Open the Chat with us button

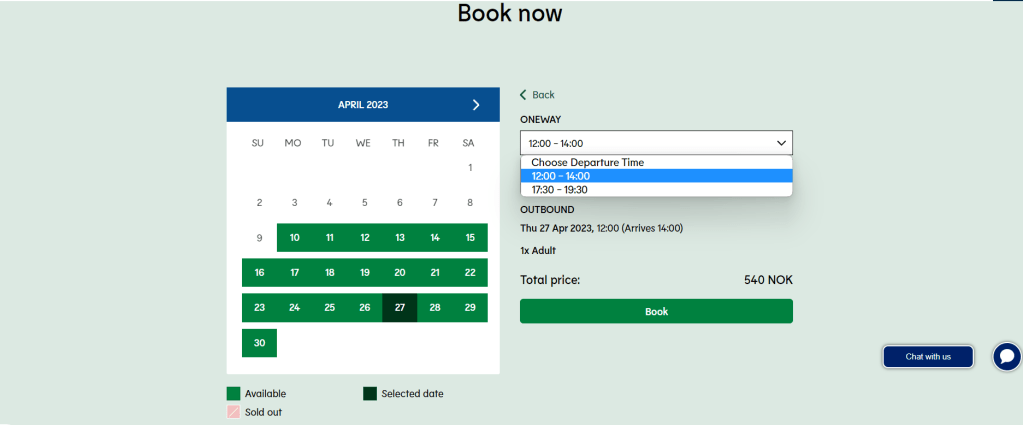point(928,357)
